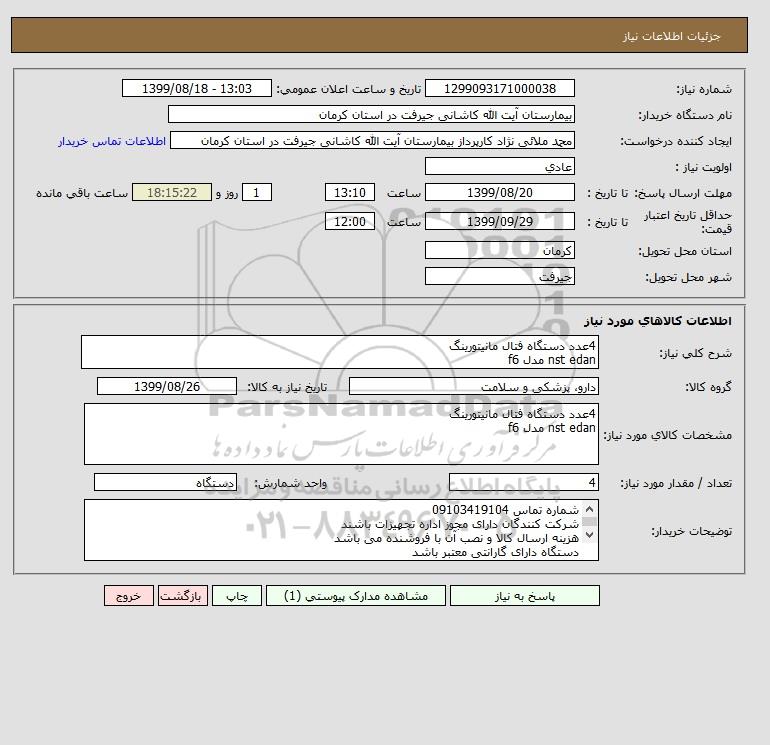This screenshot has height=745, width=770.
Task: Click request creator name field
Action: click(x=372, y=140)
